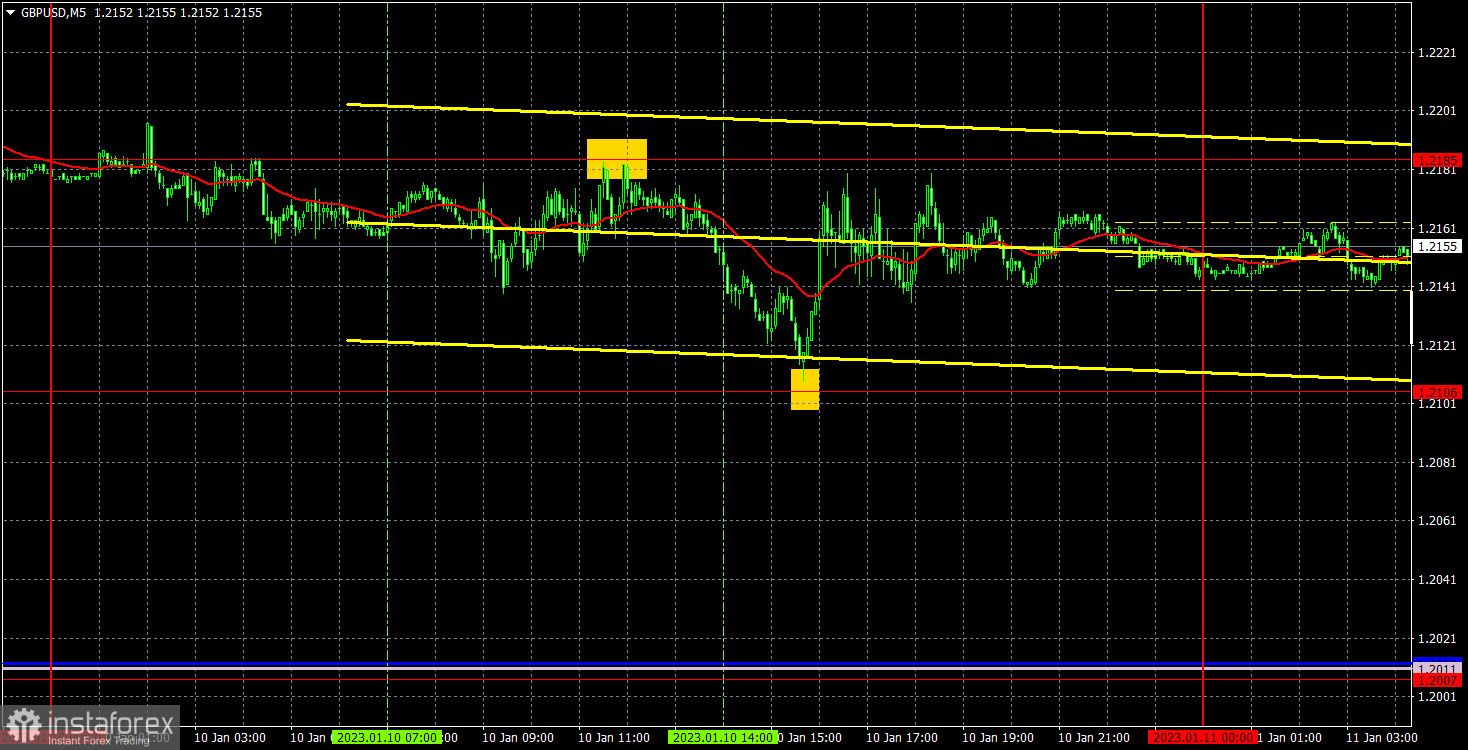Click the 1.2161 price axis label
This screenshot has width=1468, height=750.
coord(1437,229)
